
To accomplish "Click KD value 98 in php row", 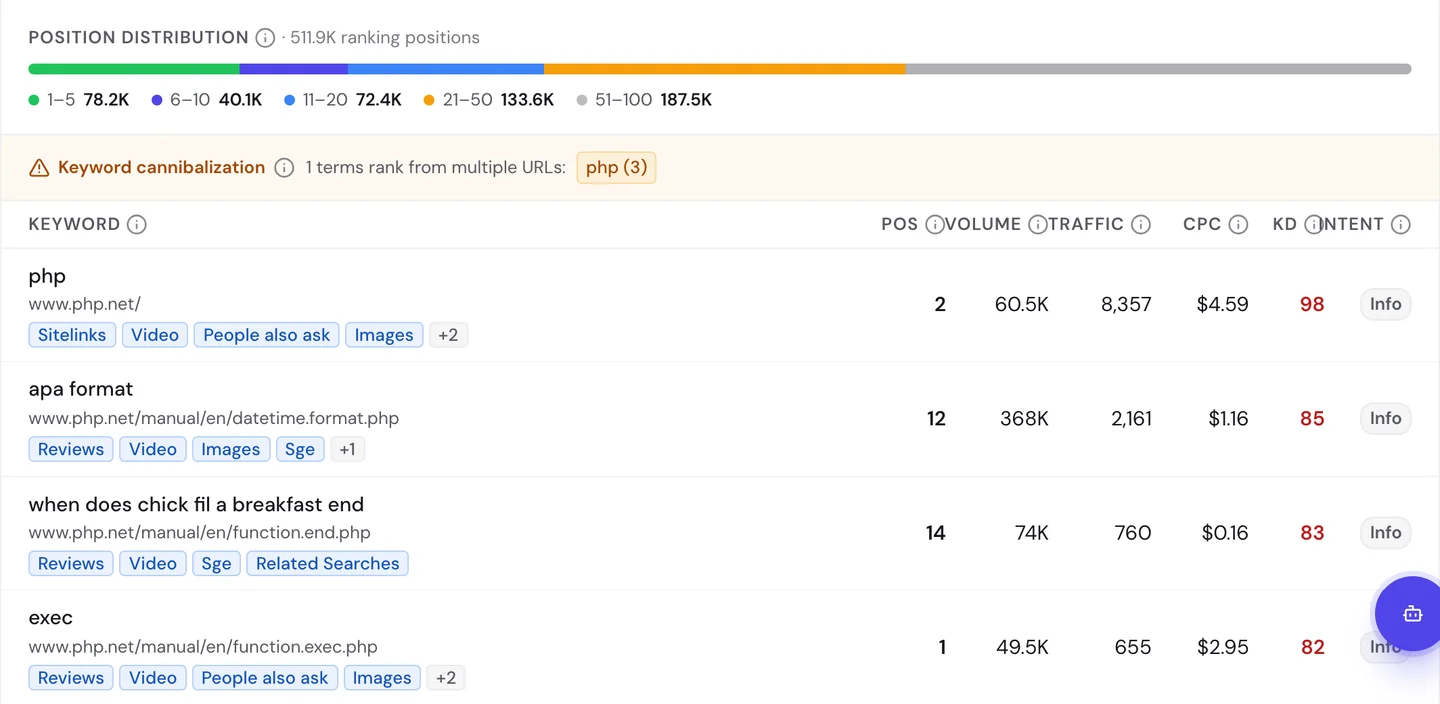I will [1312, 304].
